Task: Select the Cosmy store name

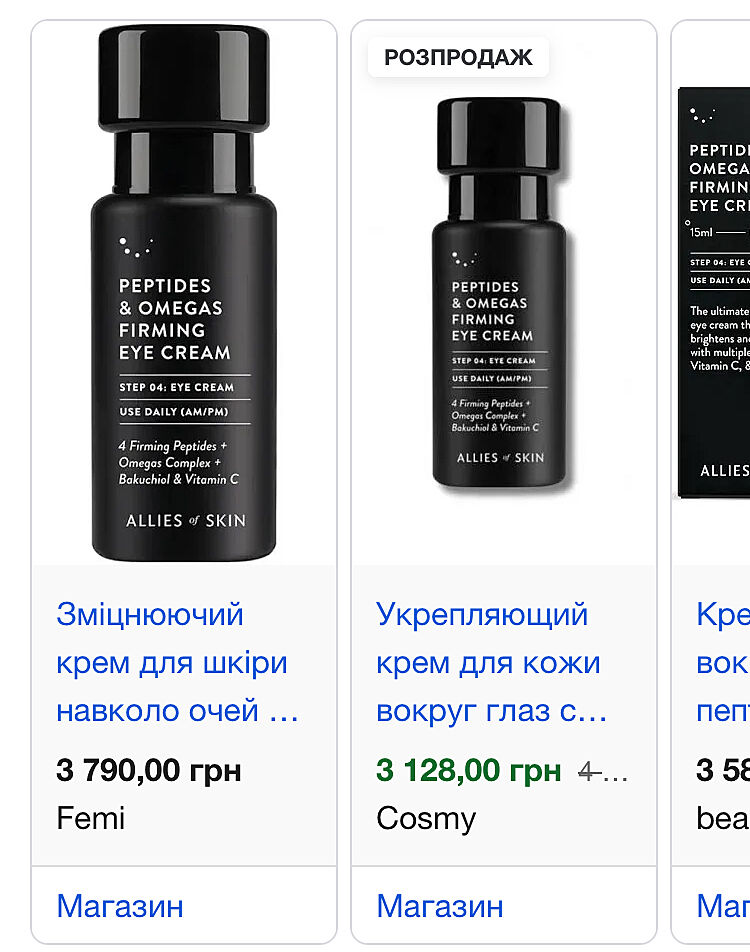Action: coord(426,818)
